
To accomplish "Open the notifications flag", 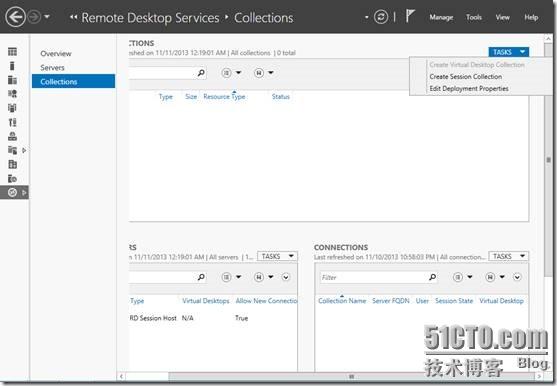I will coord(410,16).
